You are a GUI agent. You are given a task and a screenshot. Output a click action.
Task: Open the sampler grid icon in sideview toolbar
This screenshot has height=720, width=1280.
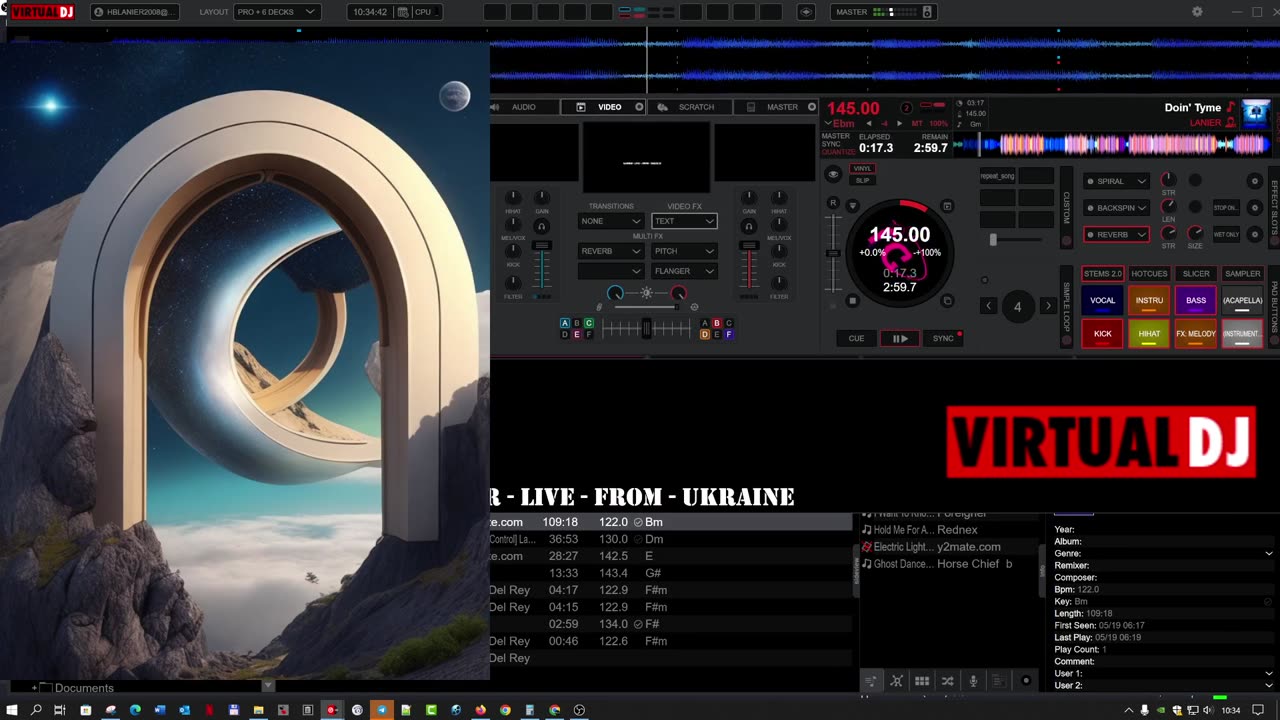[922, 681]
